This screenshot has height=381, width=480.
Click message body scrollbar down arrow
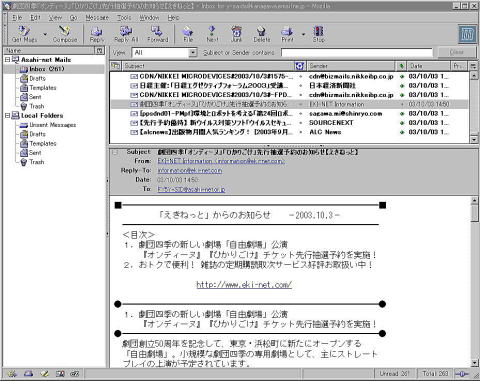[x=474, y=363]
